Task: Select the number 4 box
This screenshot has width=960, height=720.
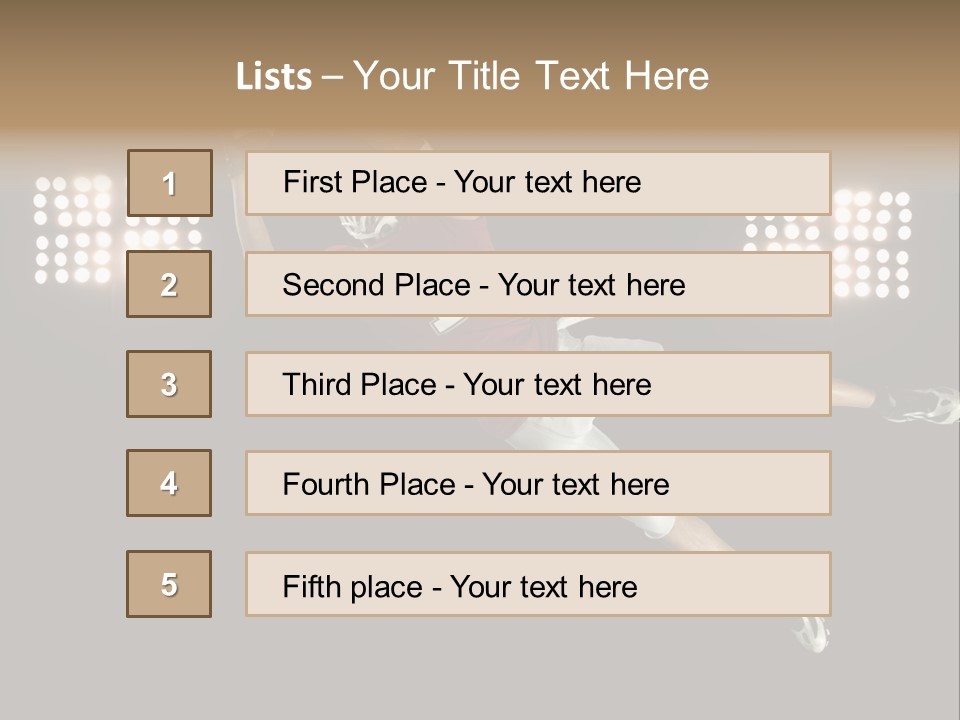Action: 169,483
